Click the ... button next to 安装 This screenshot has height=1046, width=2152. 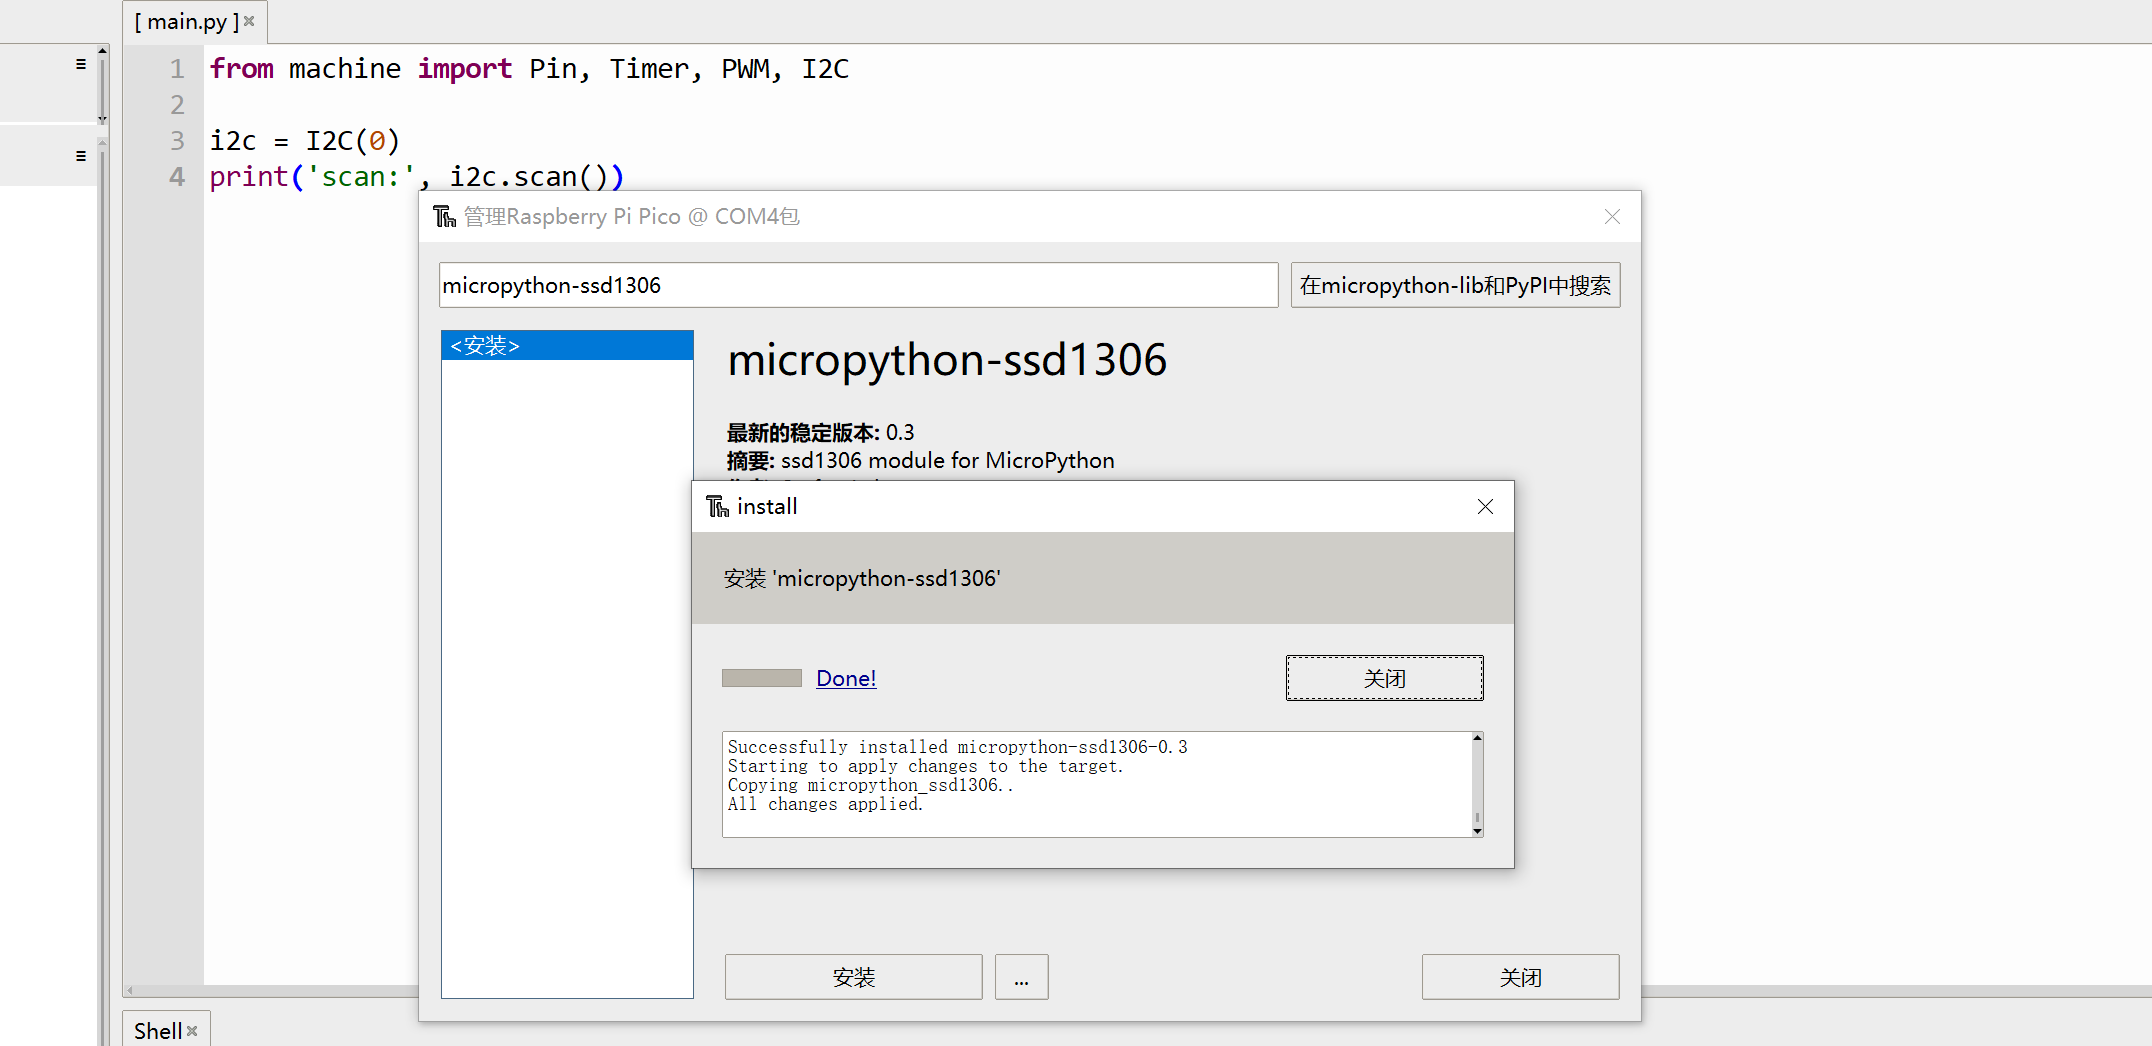1021,977
